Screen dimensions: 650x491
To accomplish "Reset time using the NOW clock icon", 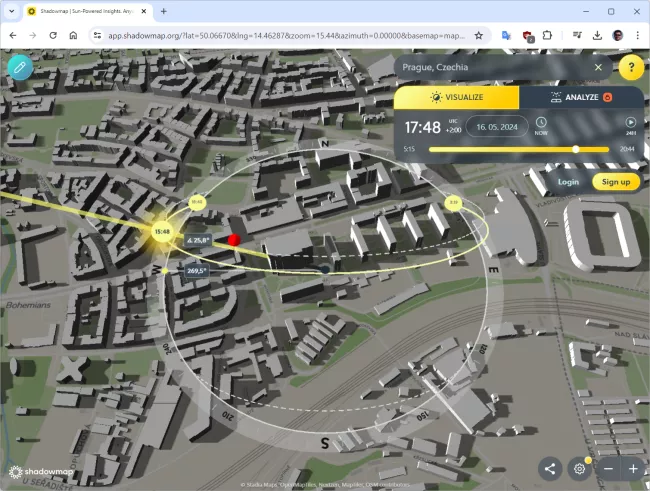I will (x=541, y=126).
